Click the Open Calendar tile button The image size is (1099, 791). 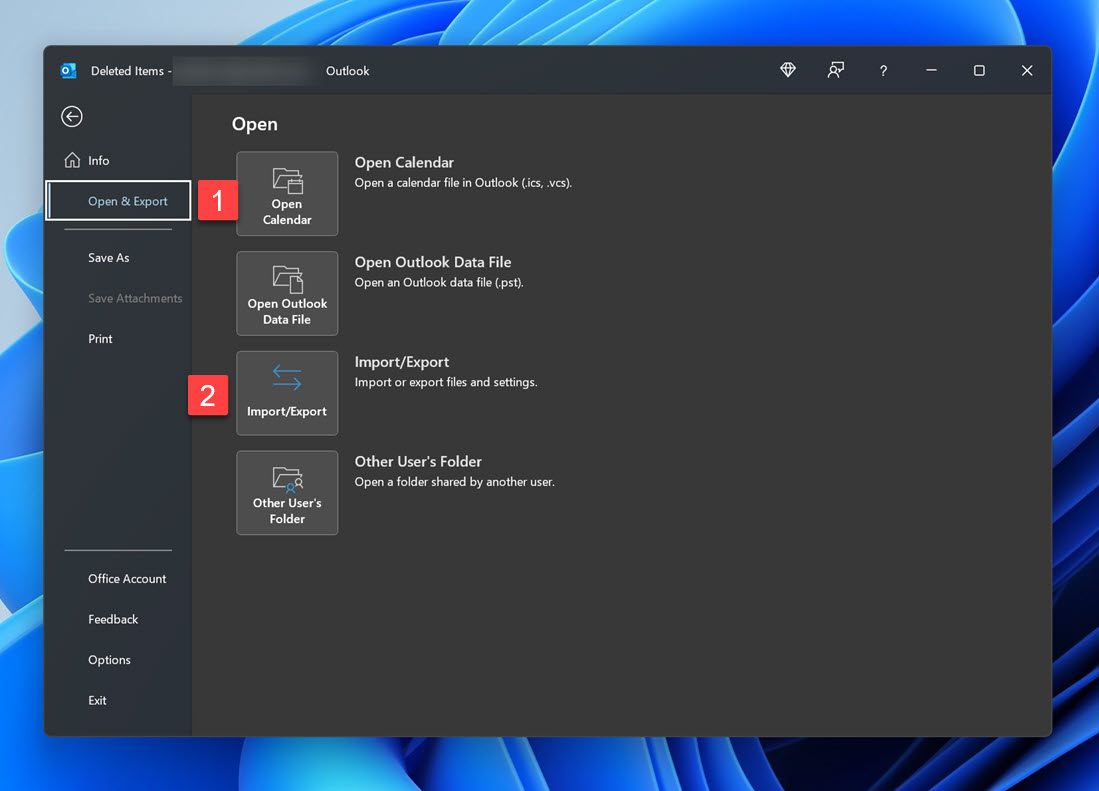[x=287, y=194]
